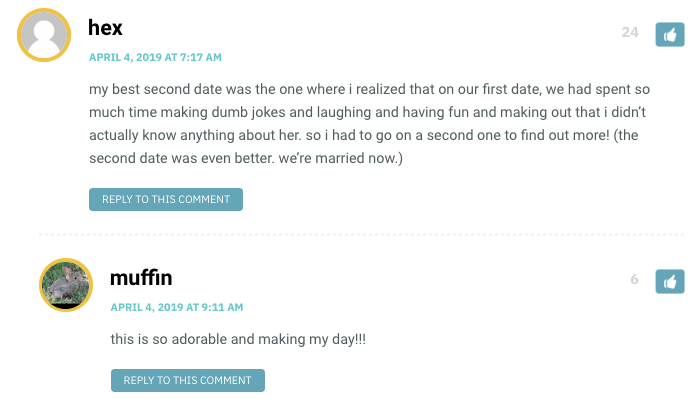Open muffin's rabbit profile picture

coord(66,285)
